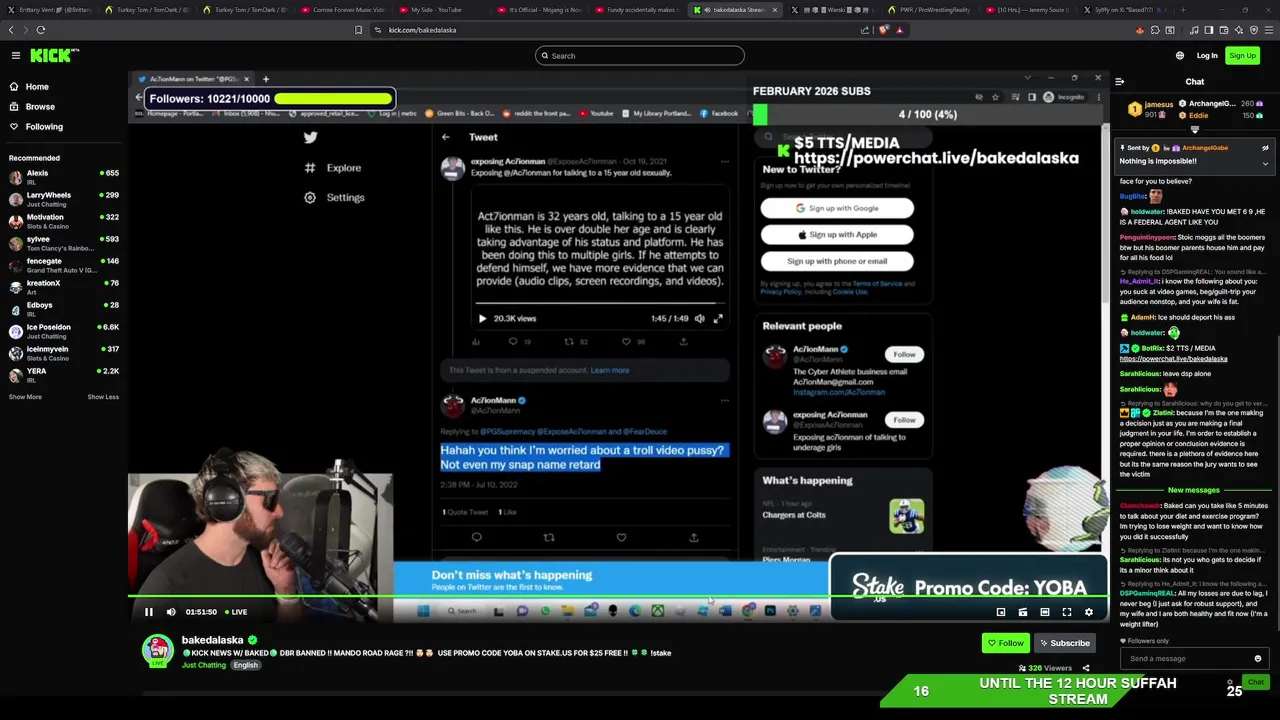Focus the Kick search box
The image size is (1280, 720).
coord(640,56)
